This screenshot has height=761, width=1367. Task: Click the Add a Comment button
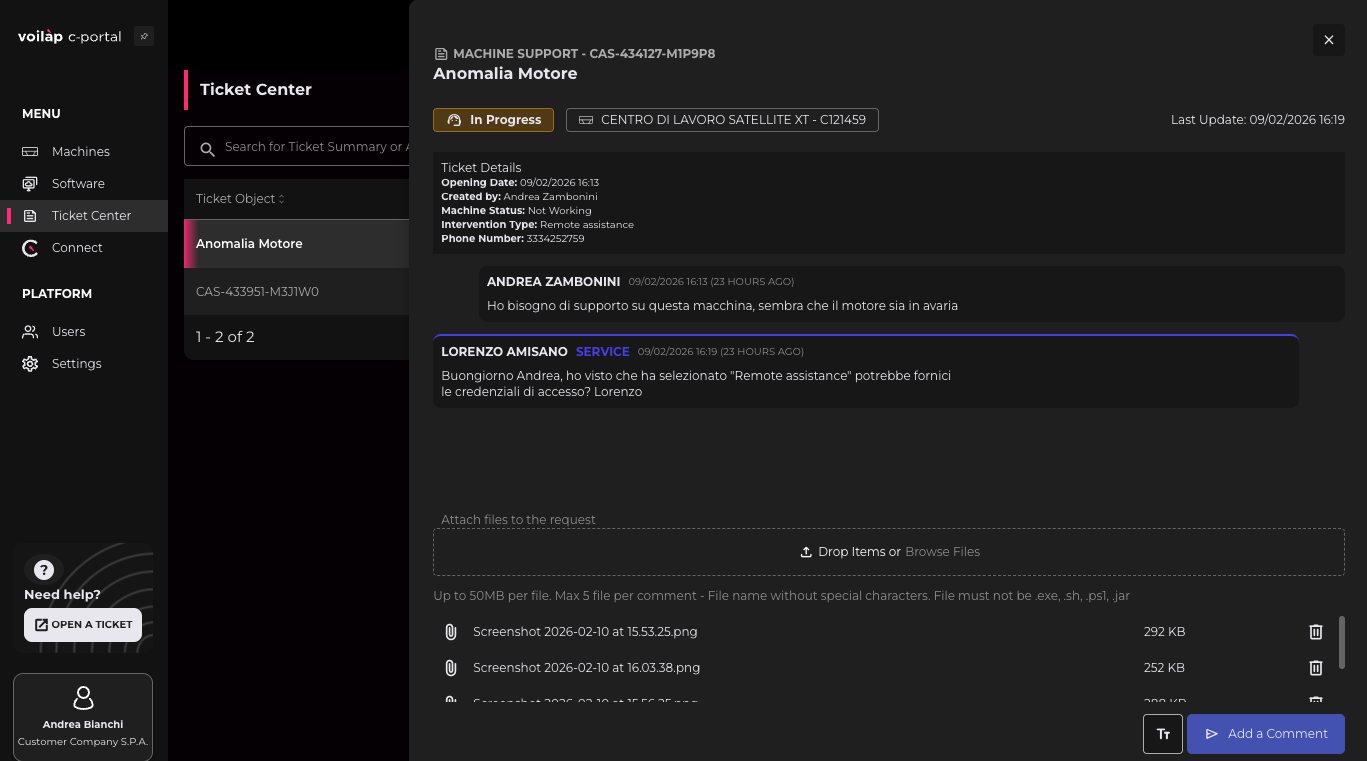(x=1266, y=734)
